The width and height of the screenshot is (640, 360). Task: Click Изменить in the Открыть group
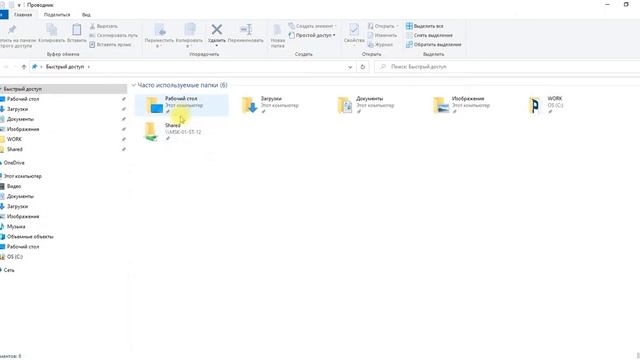click(382, 36)
